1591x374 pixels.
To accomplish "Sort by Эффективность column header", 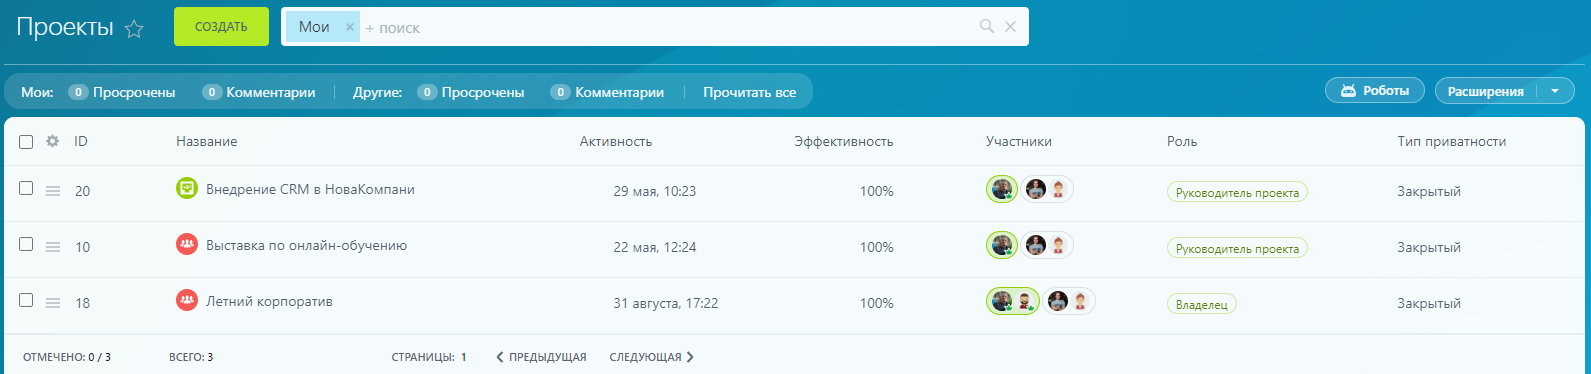I will (x=844, y=141).
